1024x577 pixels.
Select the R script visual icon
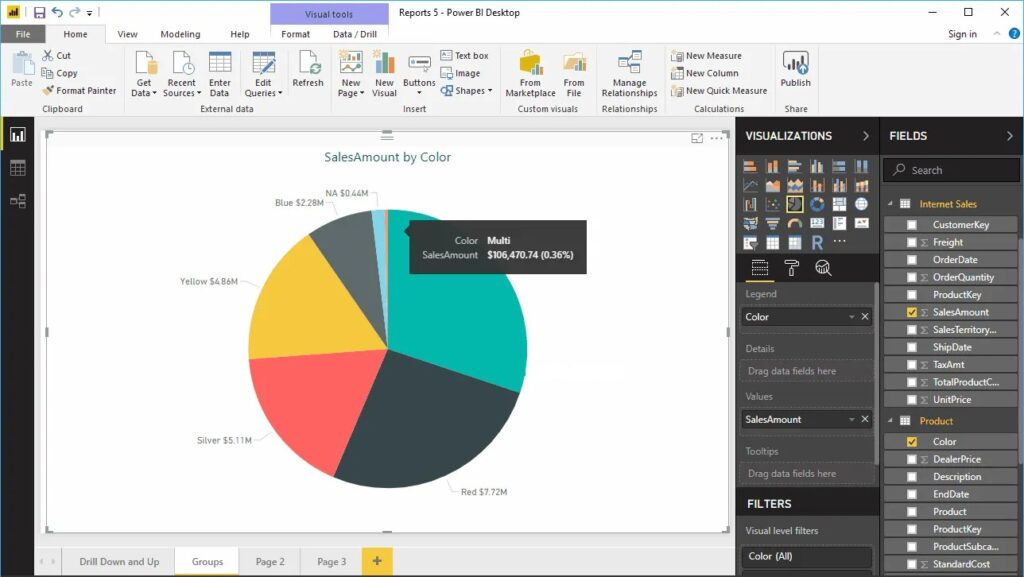pos(817,243)
